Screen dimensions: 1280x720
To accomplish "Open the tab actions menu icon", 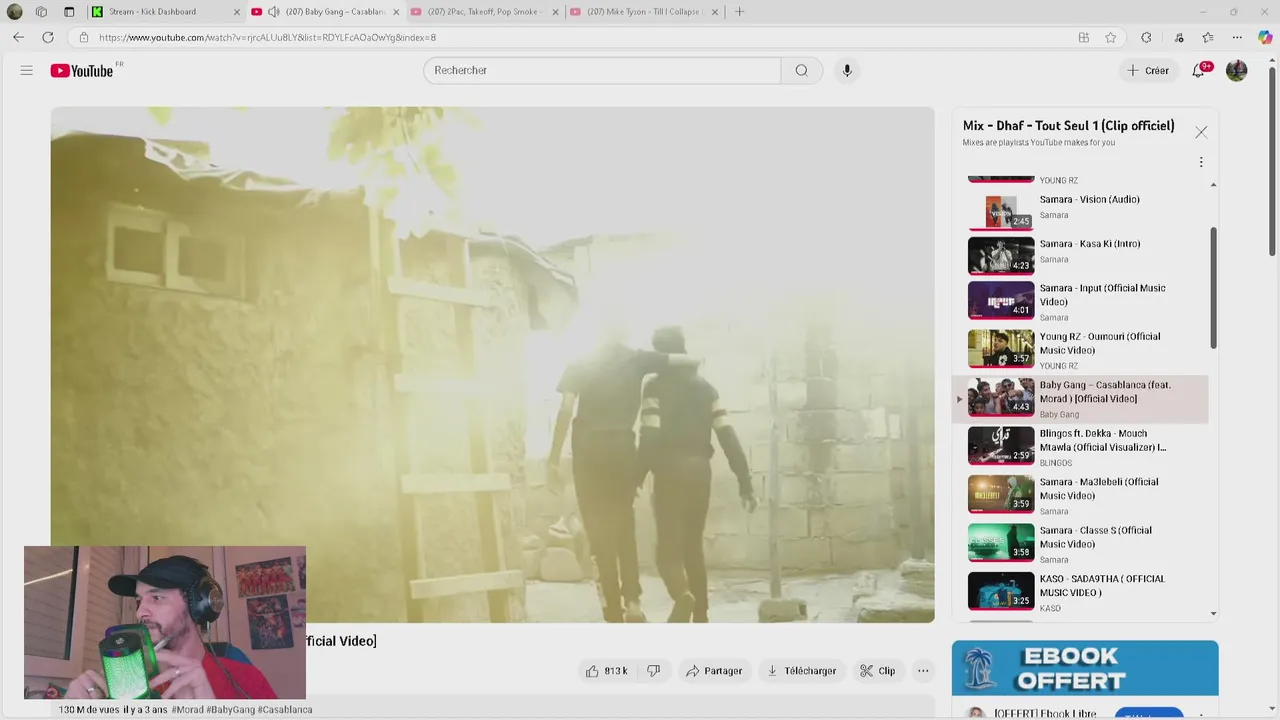I will [x=69, y=12].
